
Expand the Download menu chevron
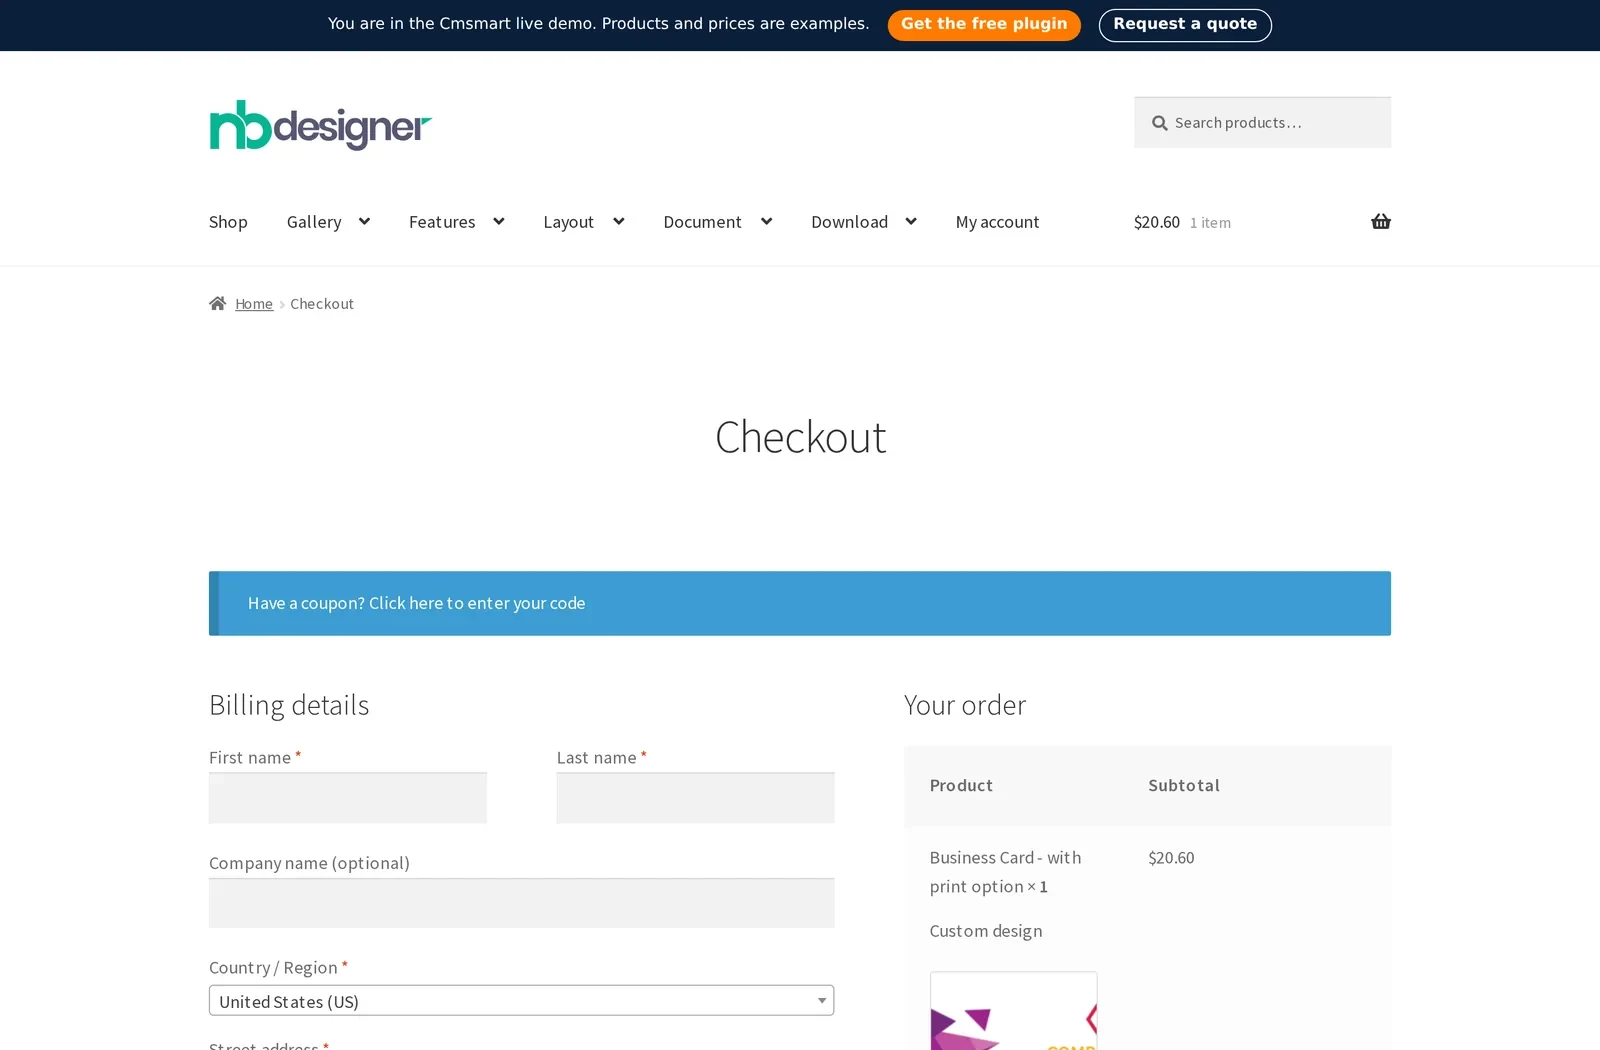(911, 222)
